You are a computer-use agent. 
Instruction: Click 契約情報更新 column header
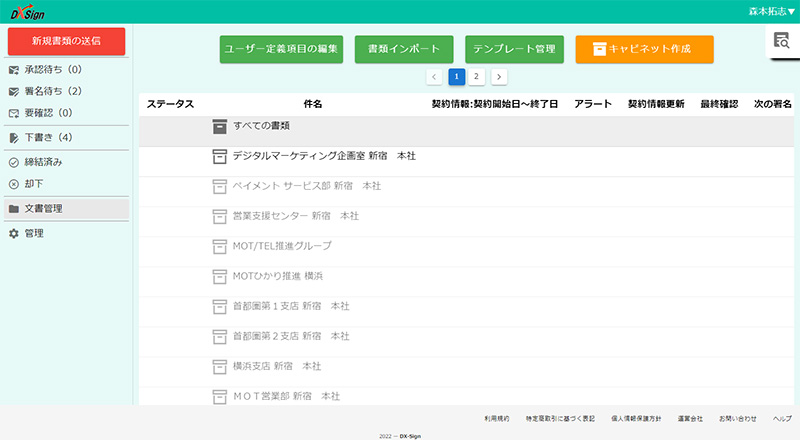click(x=656, y=104)
